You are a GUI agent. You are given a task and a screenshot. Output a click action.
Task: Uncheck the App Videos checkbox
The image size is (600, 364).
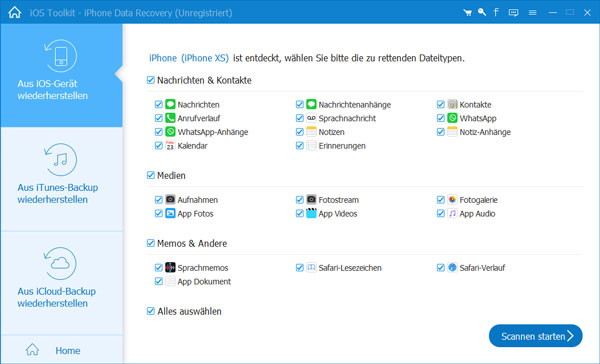(300, 213)
